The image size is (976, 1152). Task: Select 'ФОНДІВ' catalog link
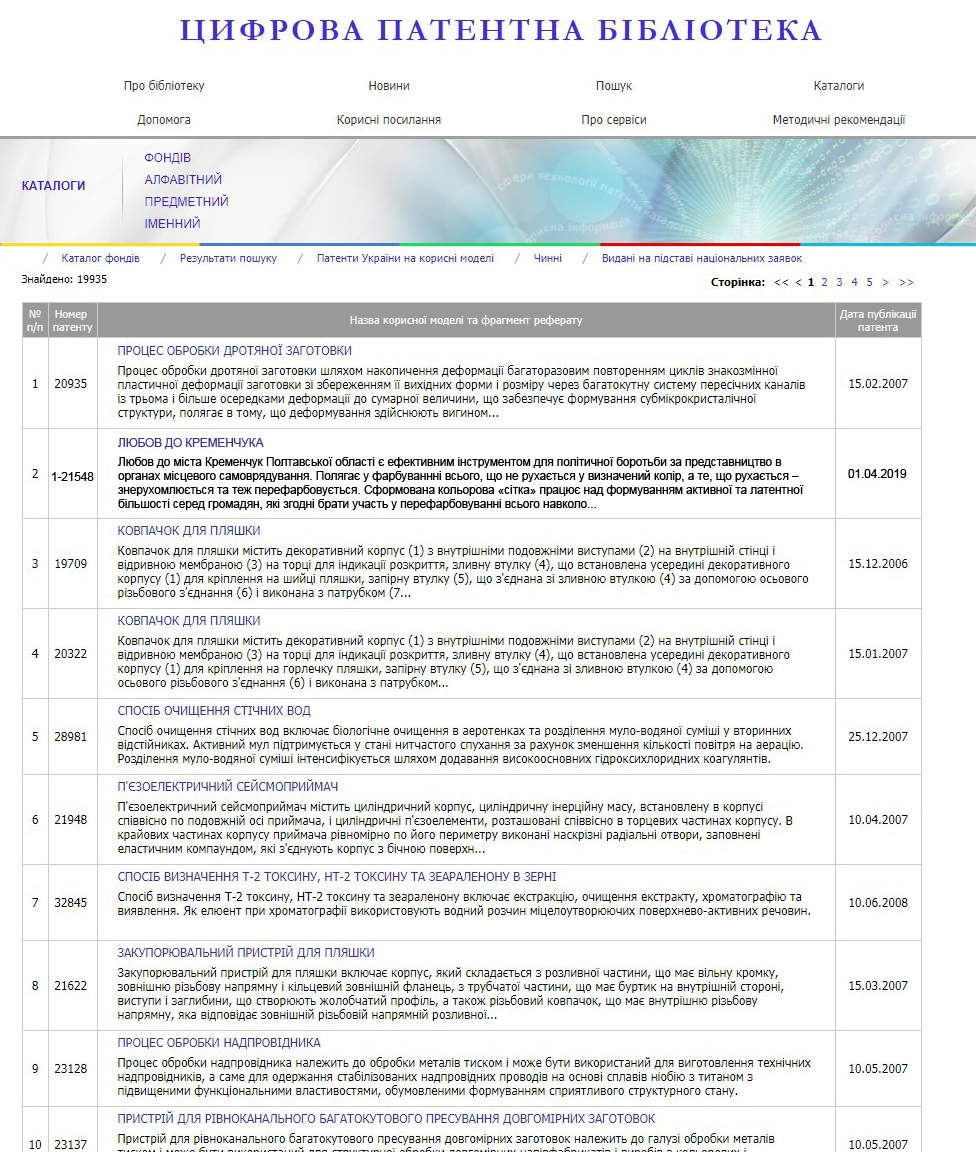click(x=167, y=158)
